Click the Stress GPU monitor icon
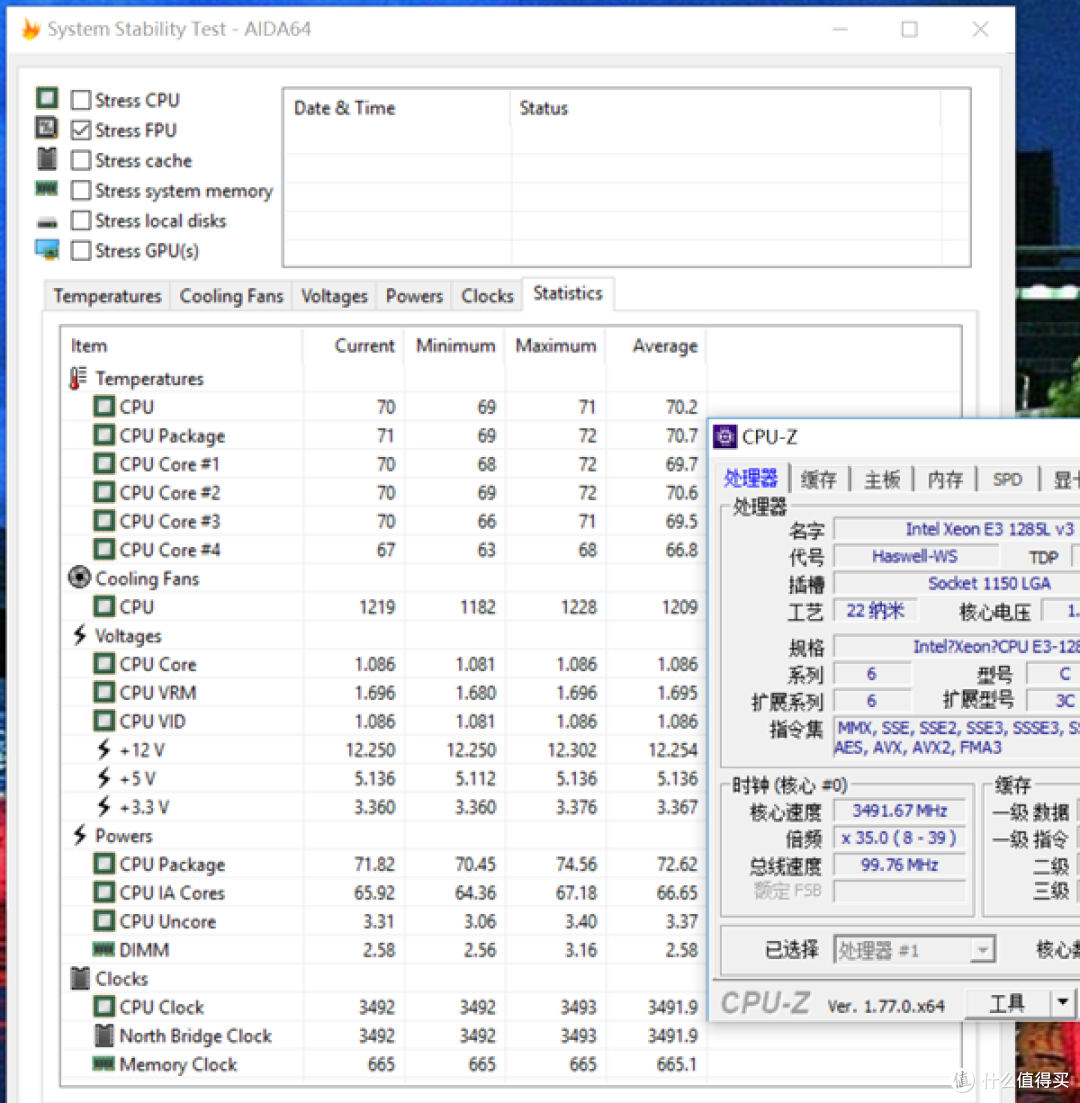 point(47,250)
